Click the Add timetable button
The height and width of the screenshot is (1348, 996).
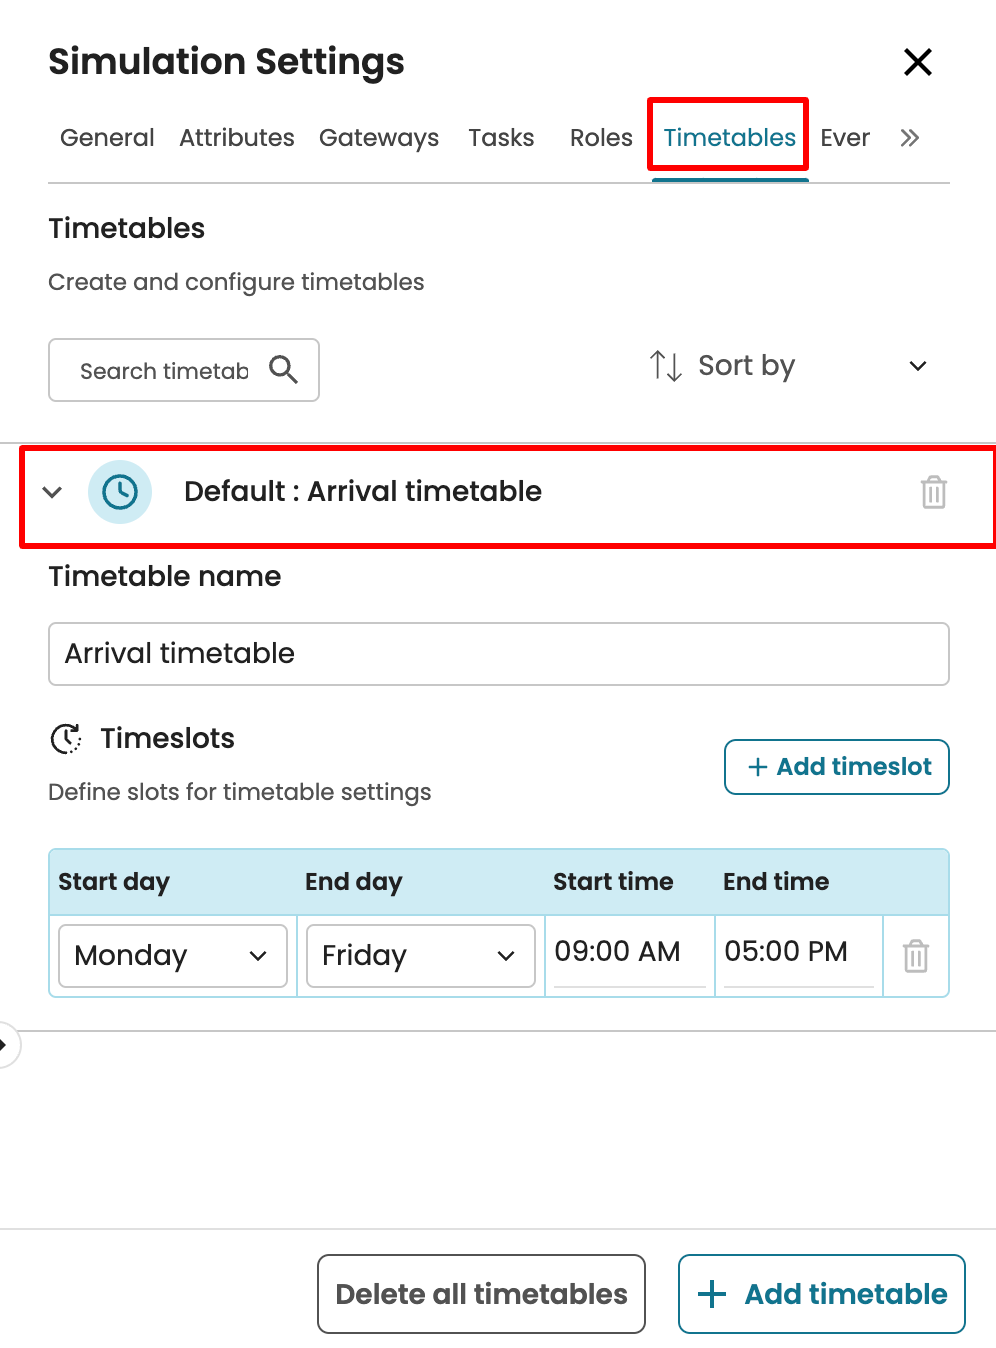pos(821,1294)
